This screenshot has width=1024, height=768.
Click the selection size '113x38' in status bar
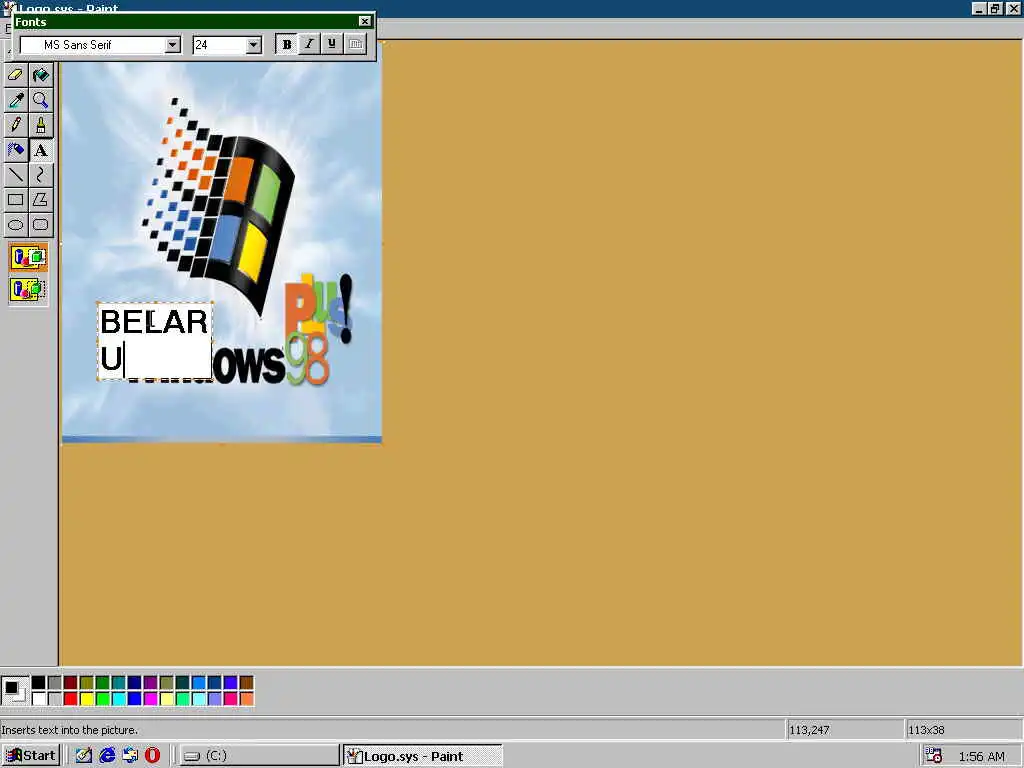click(926, 729)
